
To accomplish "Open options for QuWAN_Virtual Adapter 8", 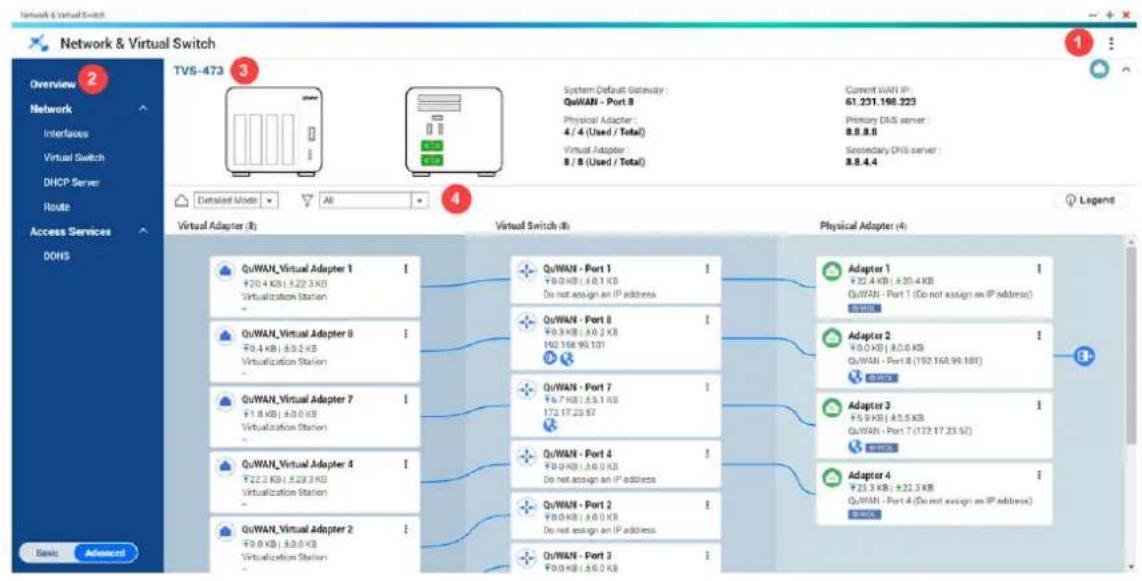I will [x=405, y=333].
